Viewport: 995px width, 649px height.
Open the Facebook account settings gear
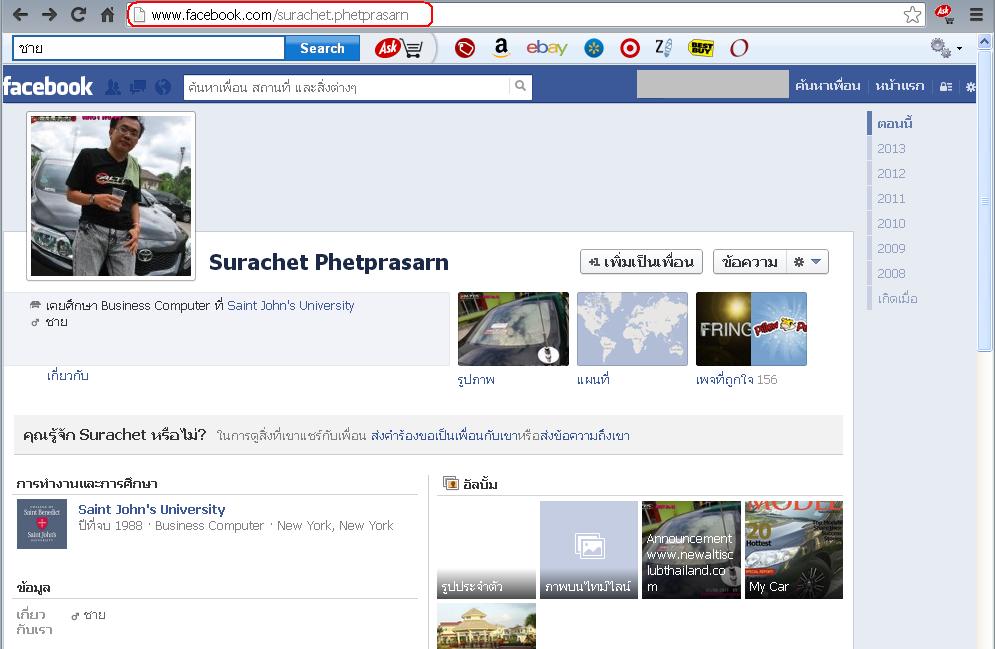[x=970, y=87]
